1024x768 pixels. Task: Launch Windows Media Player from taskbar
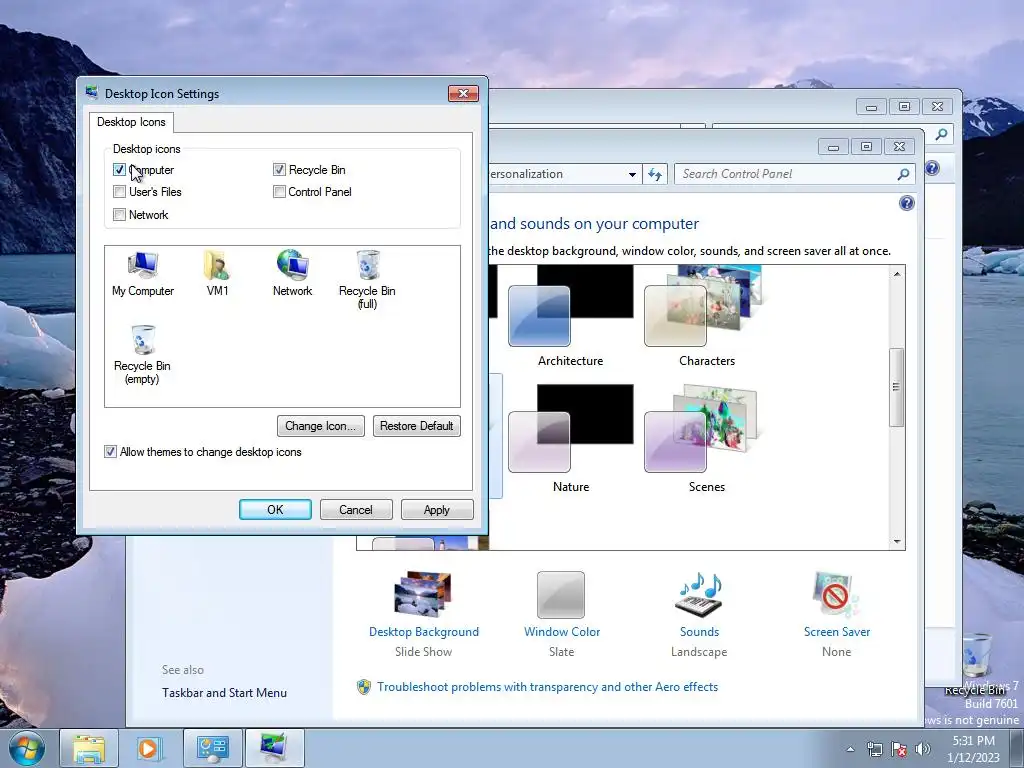pyautogui.click(x=148, y=749)
